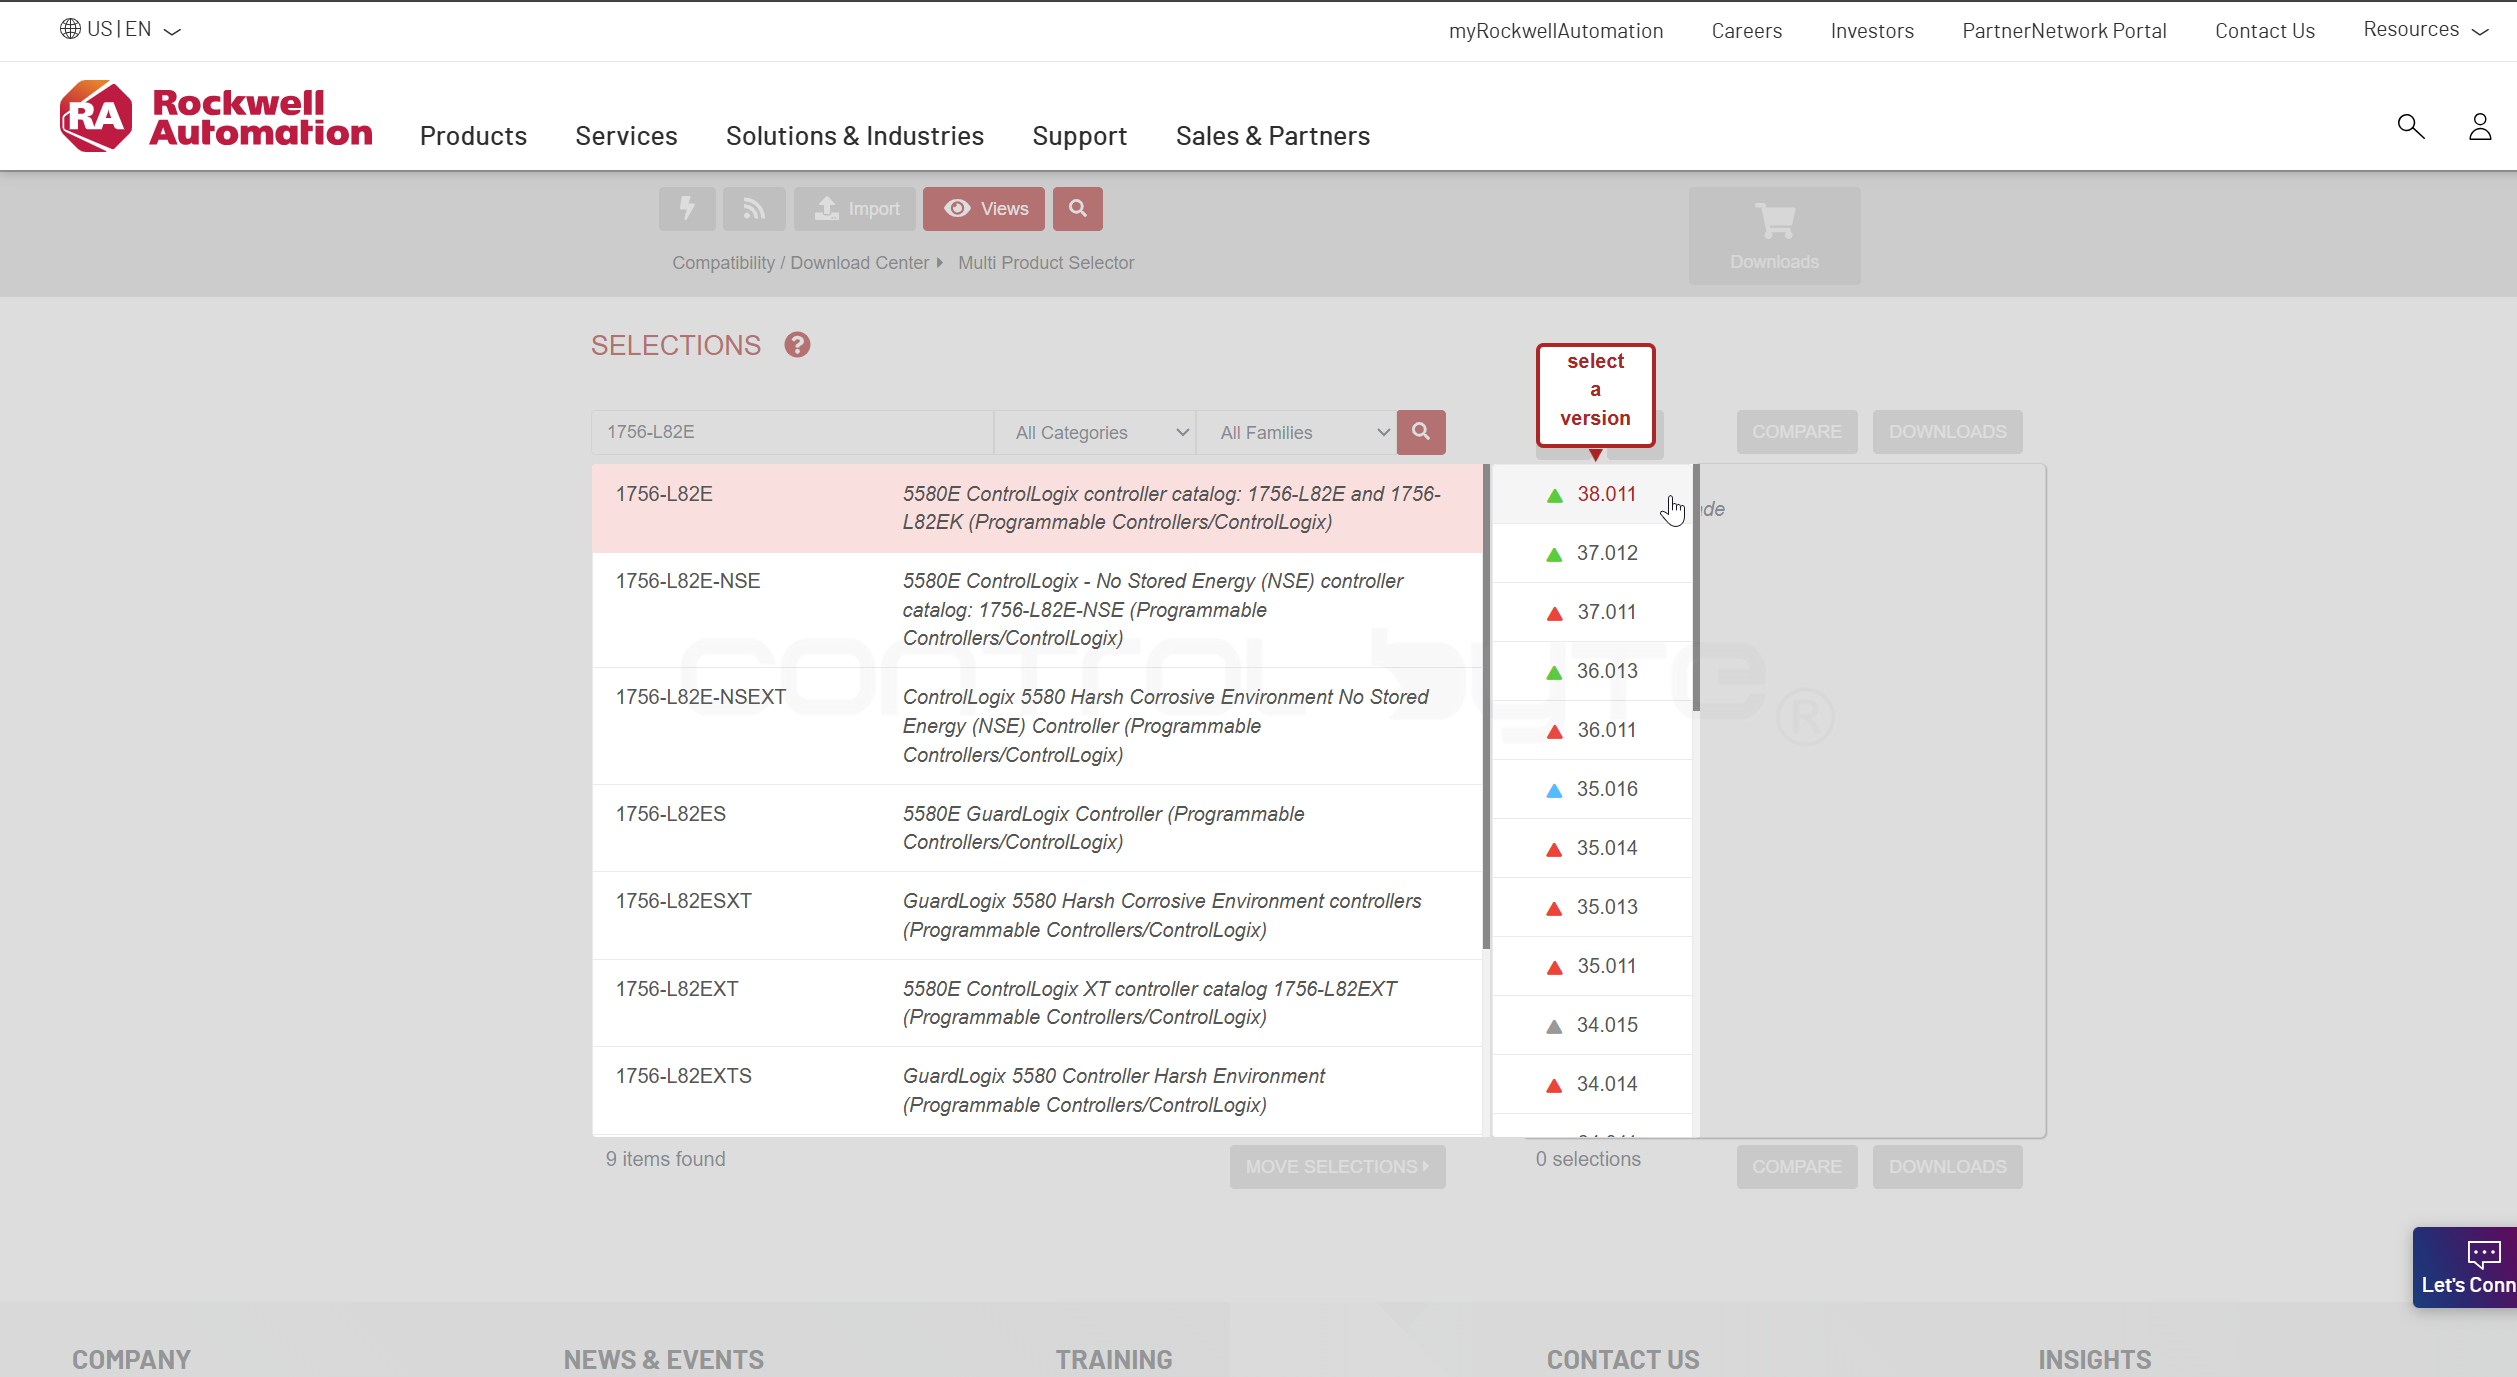Select the 1756-L82E-NSEXT product row

1037,726
